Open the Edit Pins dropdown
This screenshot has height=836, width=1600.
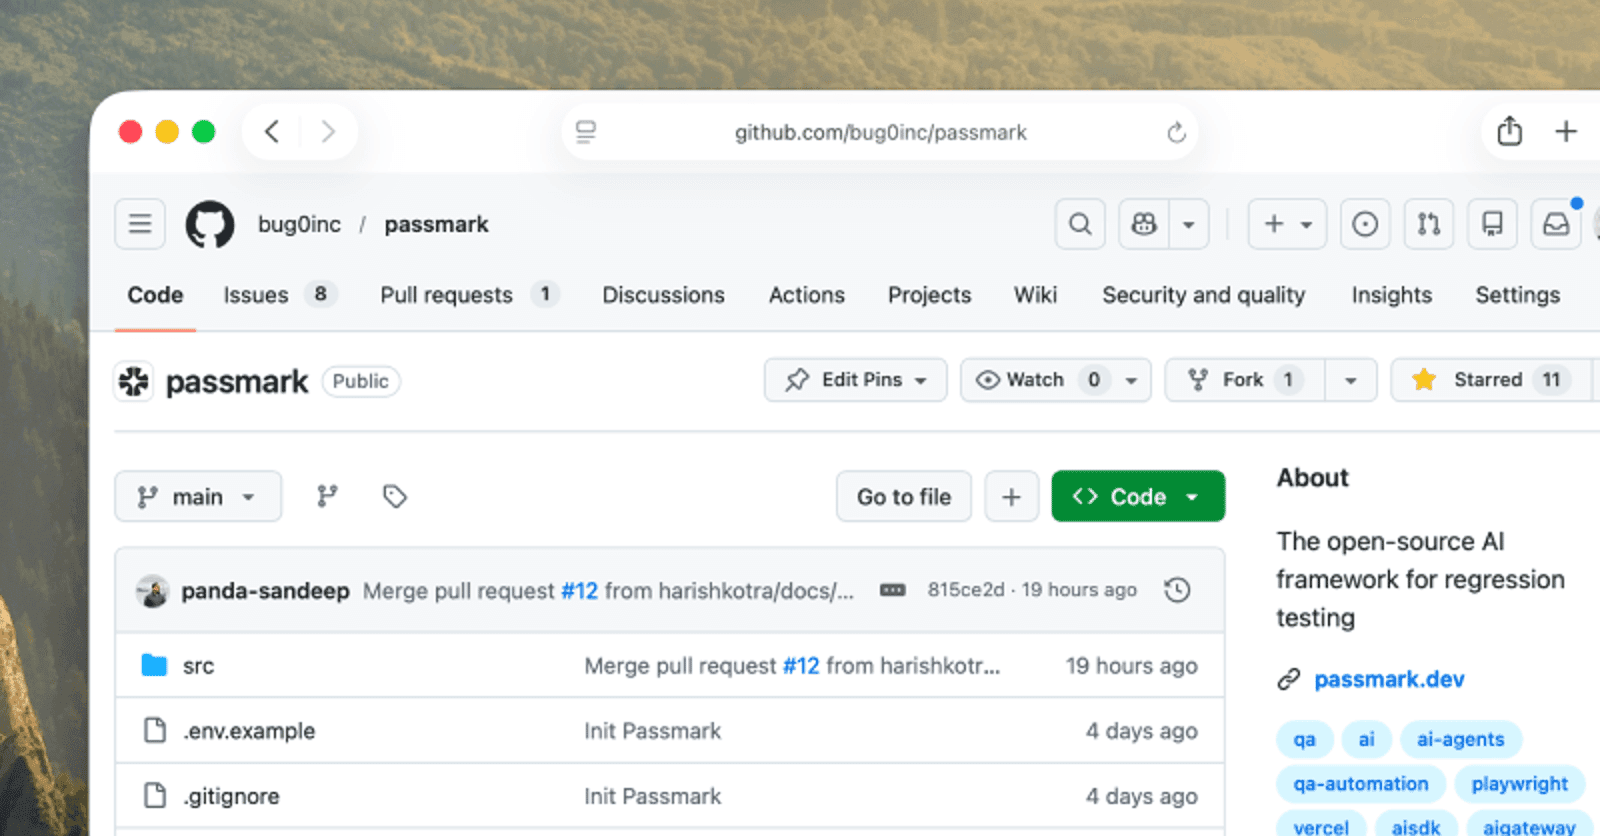tap(855, 380)
